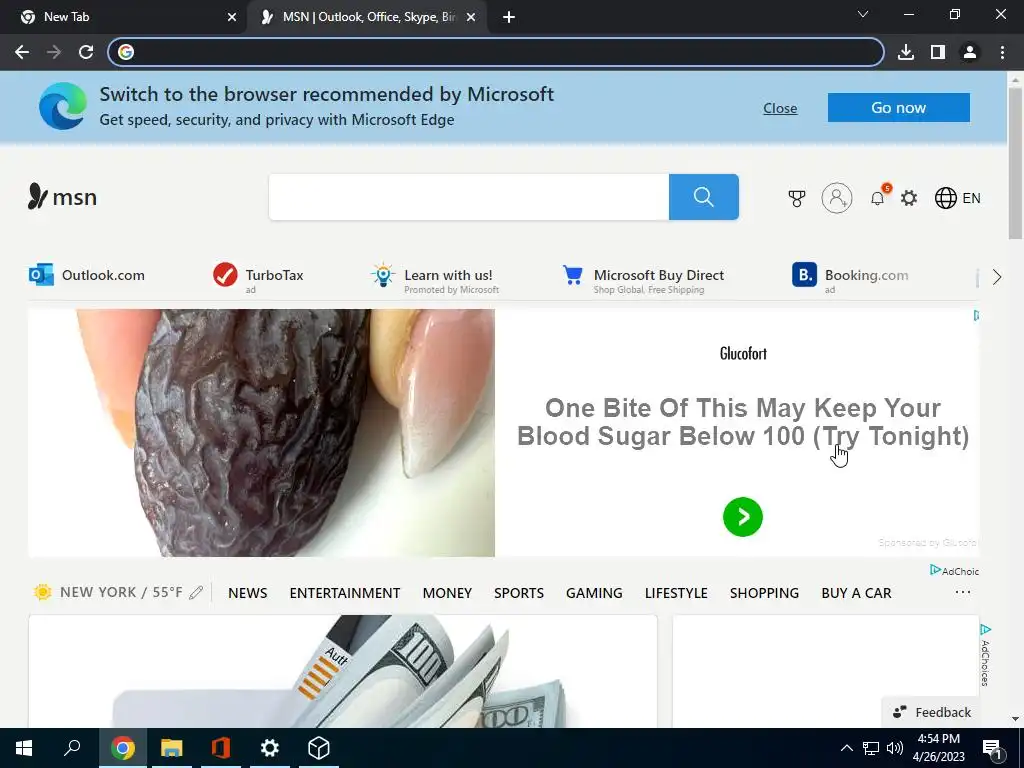Open the notifications bell icon
Image resolution: width=1024 pixels, height=768 pixels.
[x=878, y=198]
